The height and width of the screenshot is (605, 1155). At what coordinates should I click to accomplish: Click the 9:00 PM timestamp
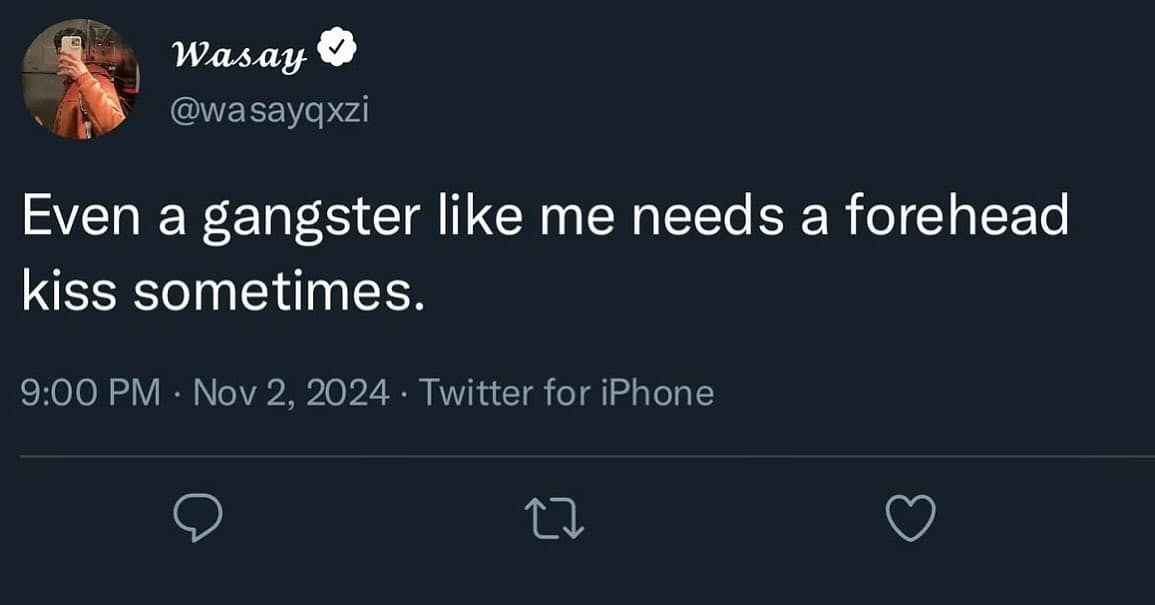click(x=90, y=392)
